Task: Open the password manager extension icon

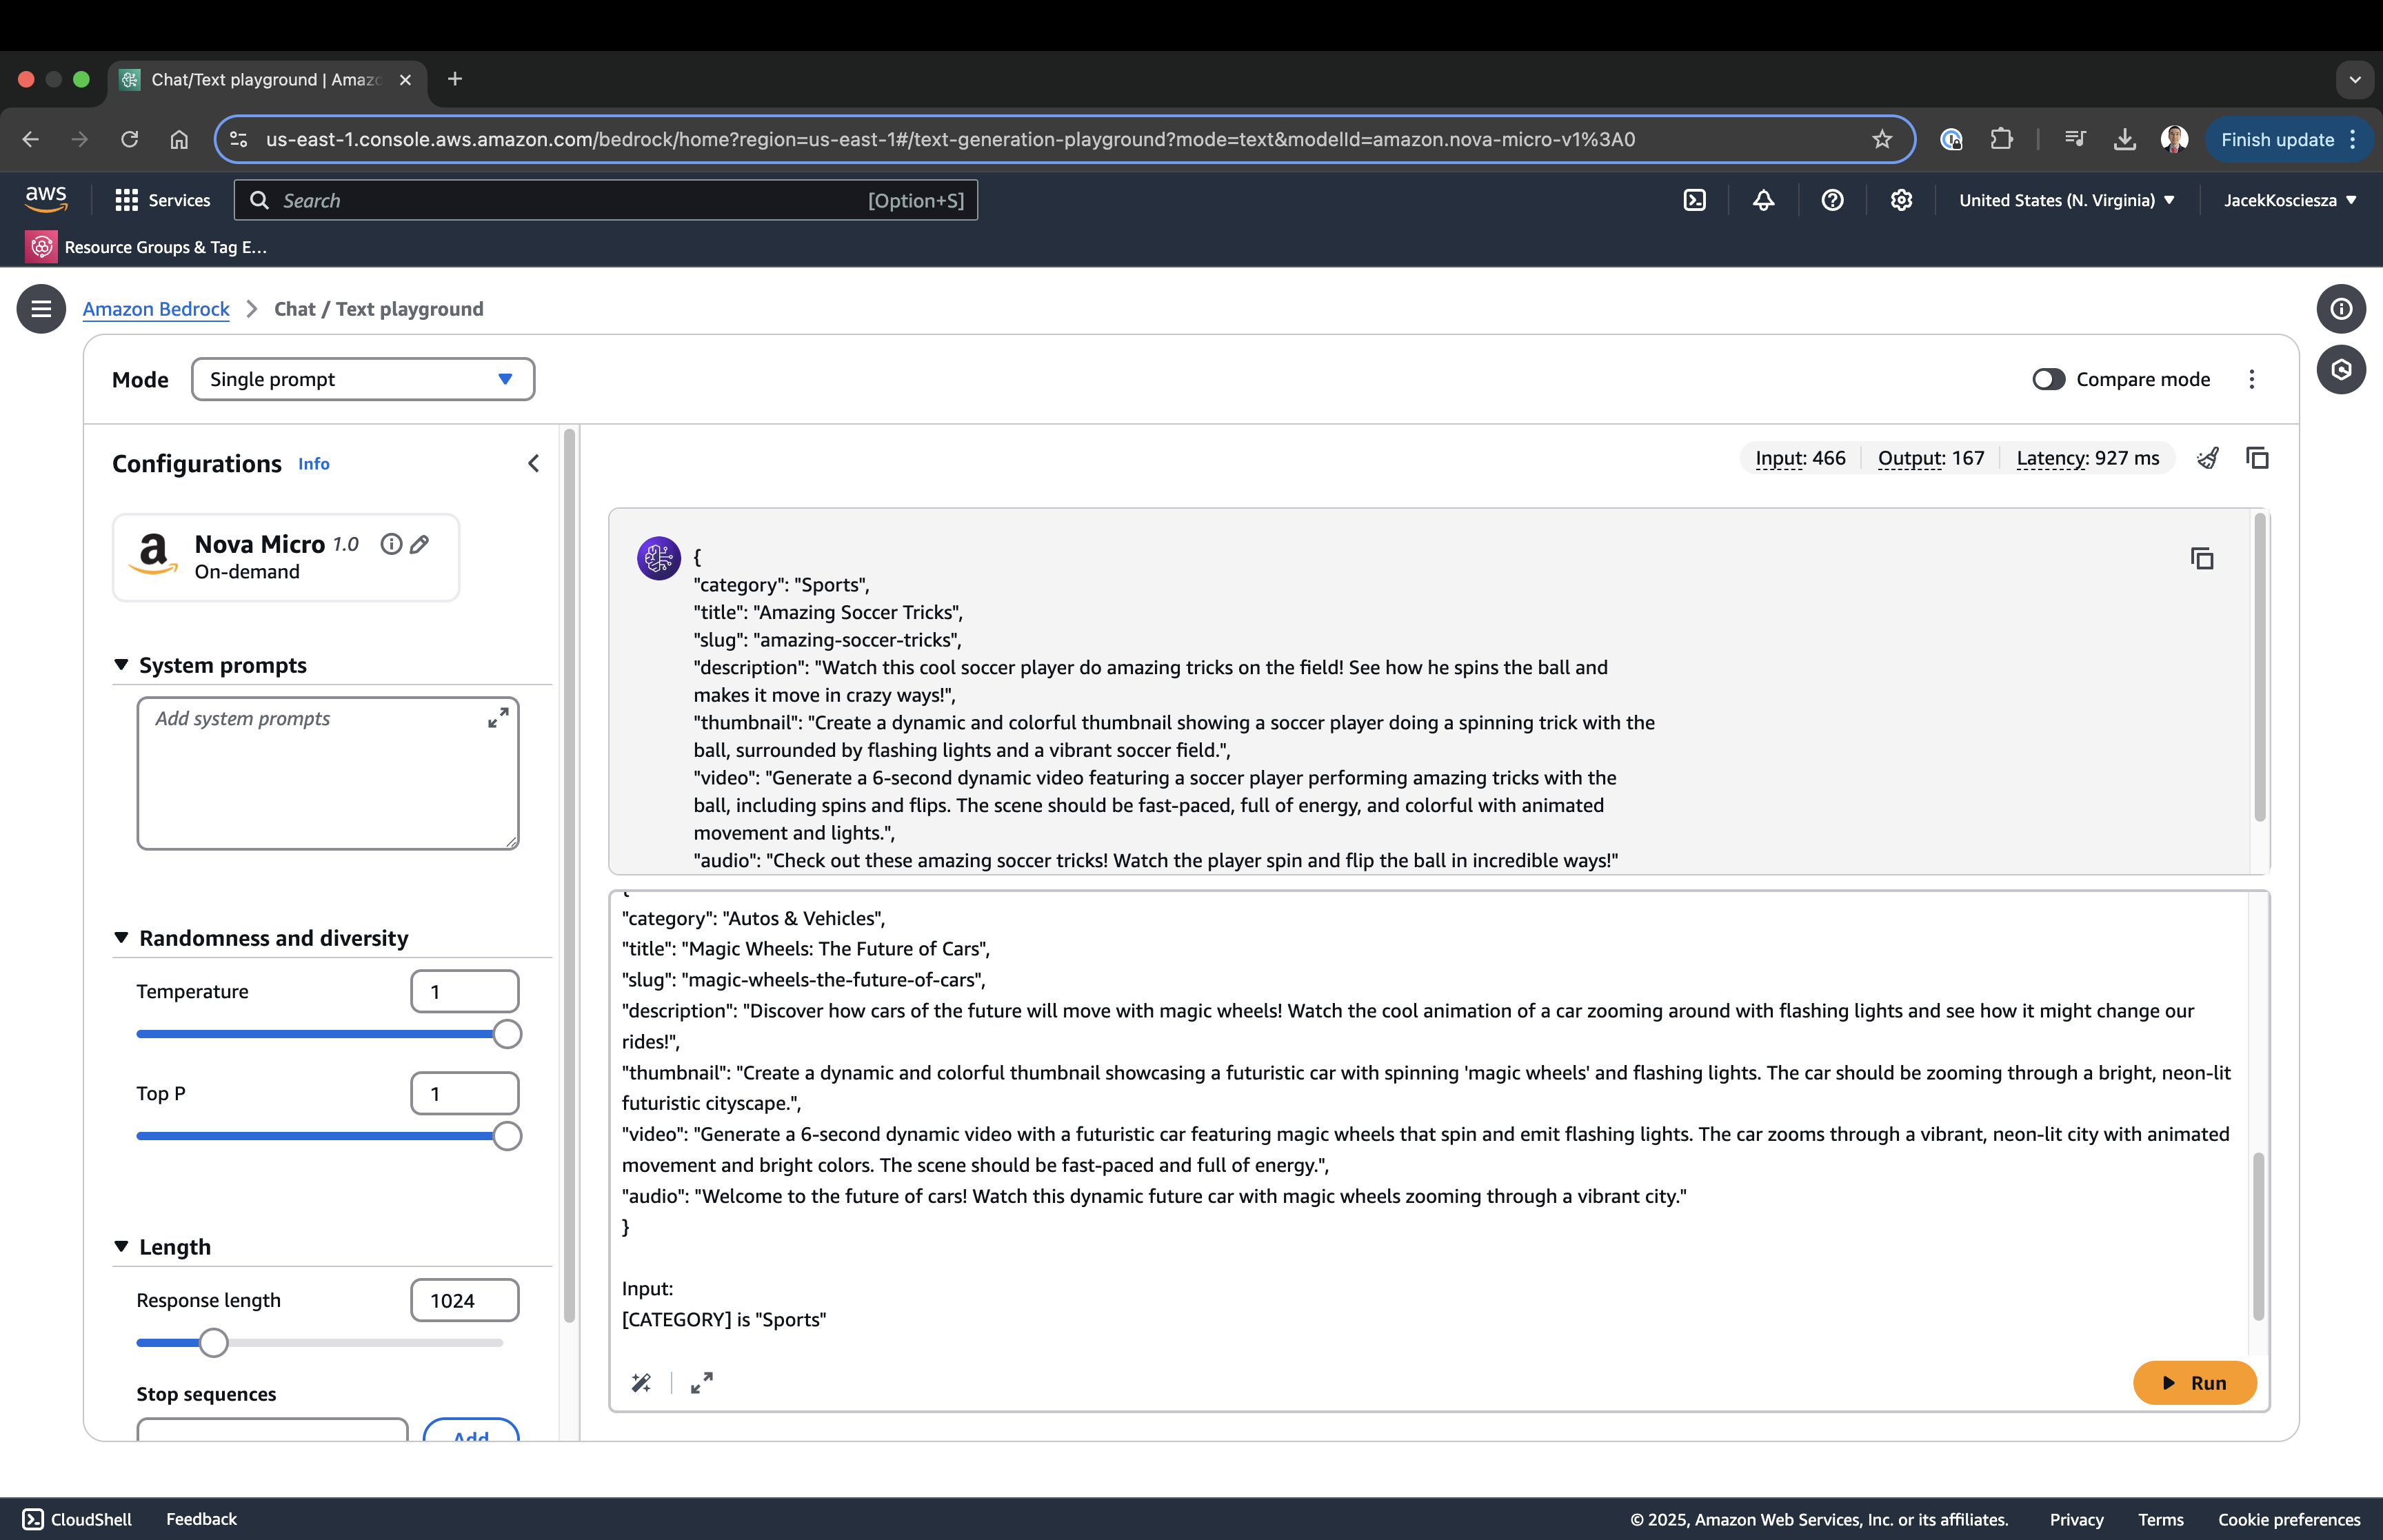Action: point(1951,139)
